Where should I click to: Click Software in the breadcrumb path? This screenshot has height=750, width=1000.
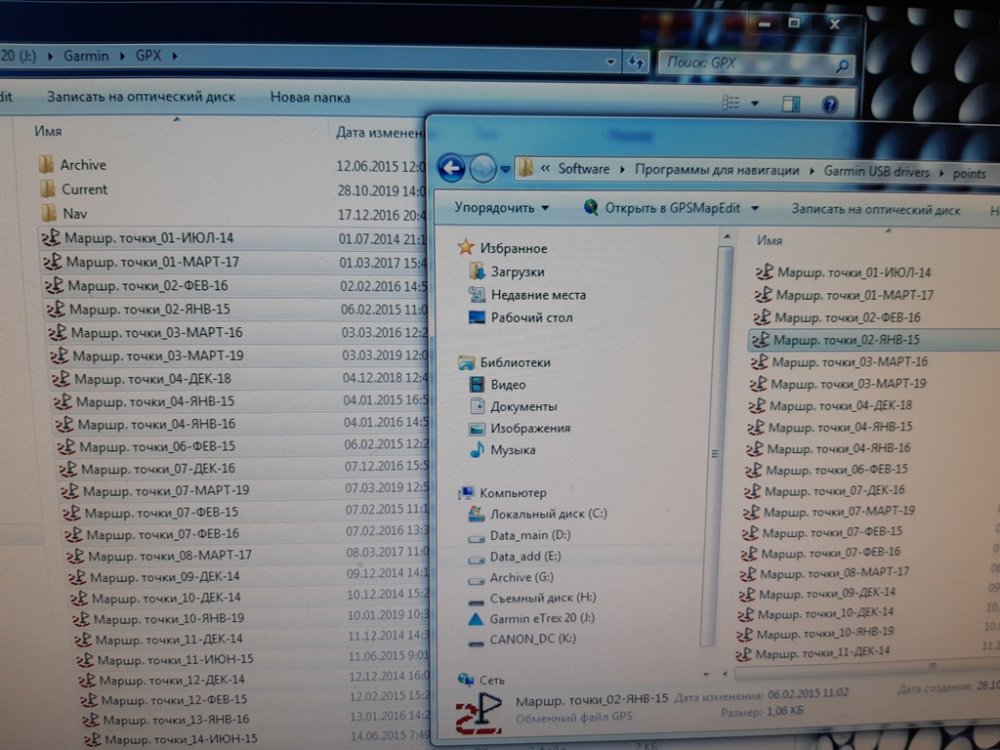[x=583, y=169]
